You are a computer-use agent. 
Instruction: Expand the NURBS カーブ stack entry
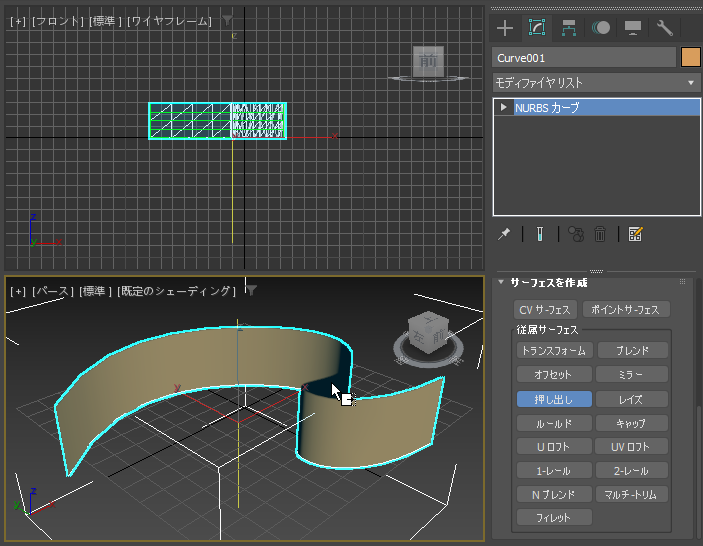pyautogui.click(x=503, y=107)
